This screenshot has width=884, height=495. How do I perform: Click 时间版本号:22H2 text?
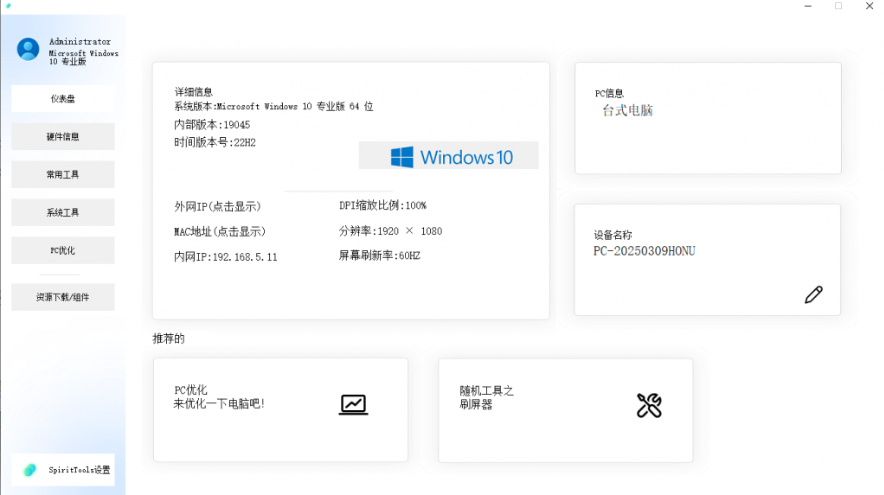coord(215,143)
